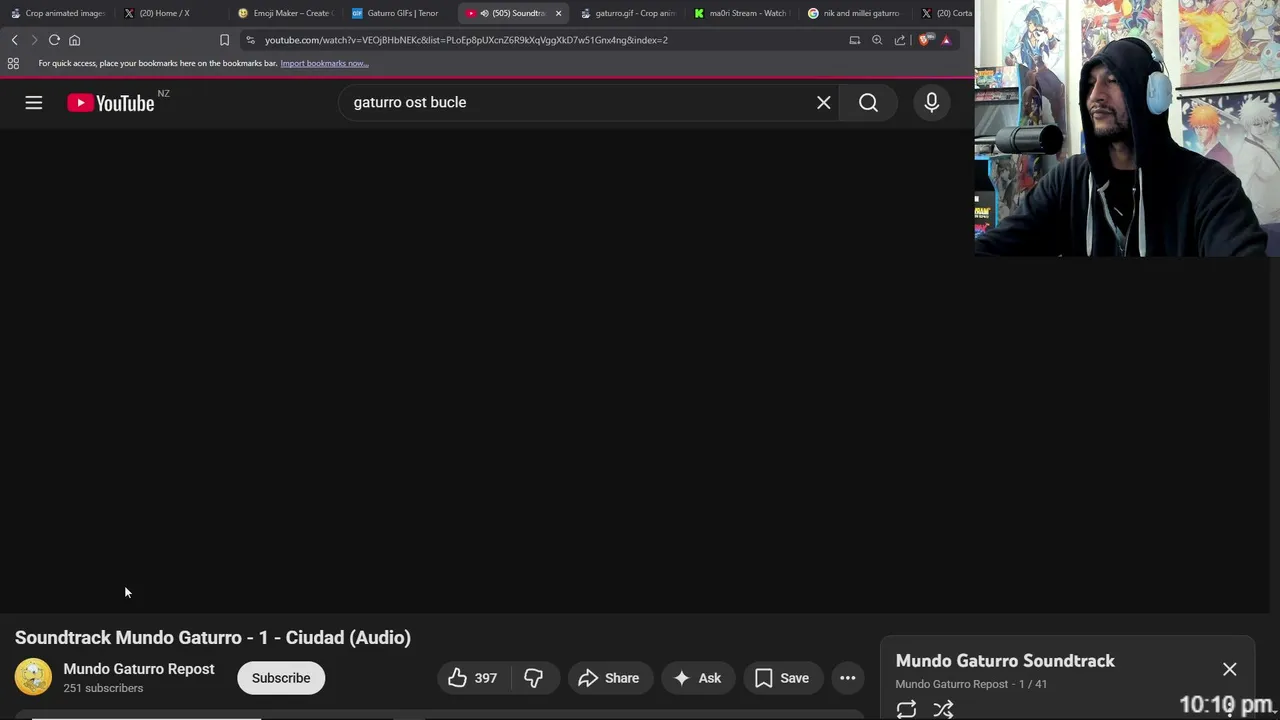Toggle shuffle playlist

(x=943, y=709)
